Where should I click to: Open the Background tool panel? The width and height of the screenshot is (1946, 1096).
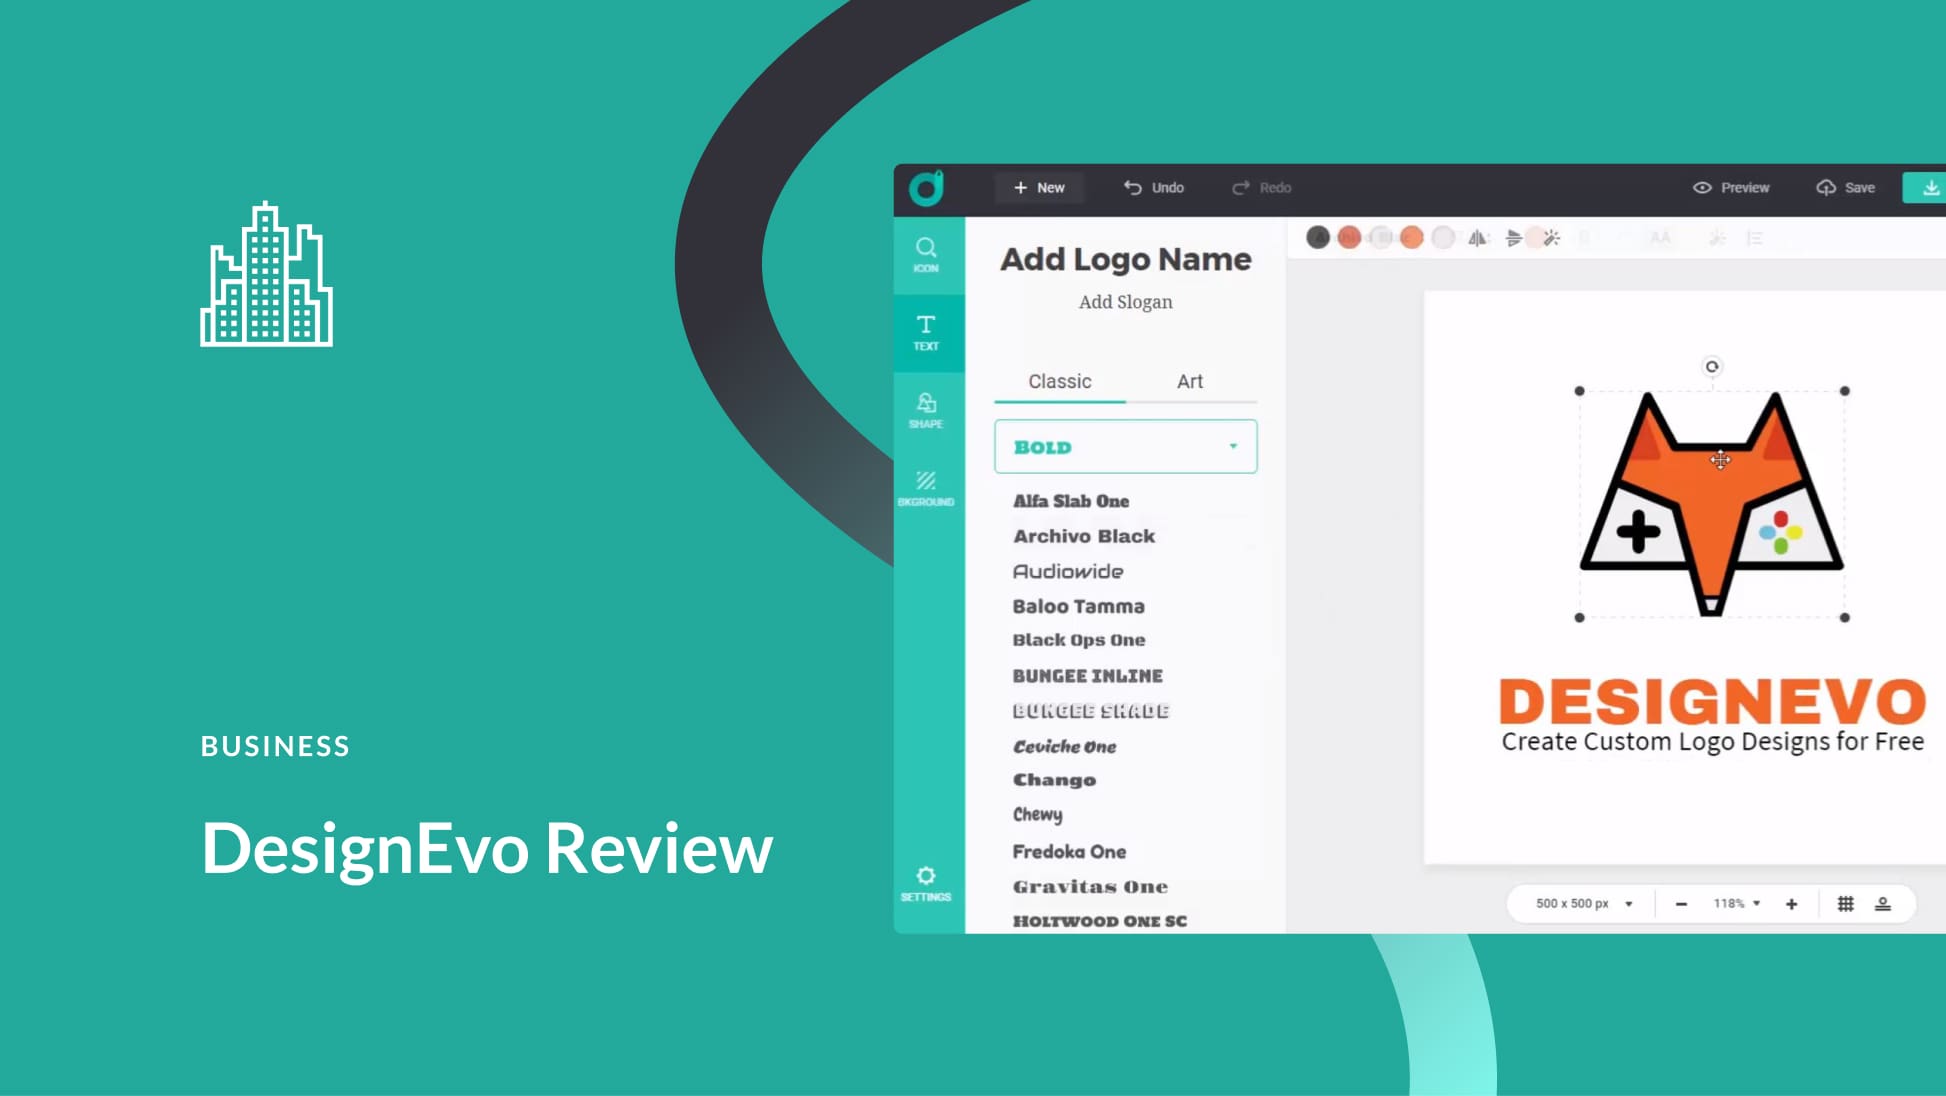click(925, 488)
